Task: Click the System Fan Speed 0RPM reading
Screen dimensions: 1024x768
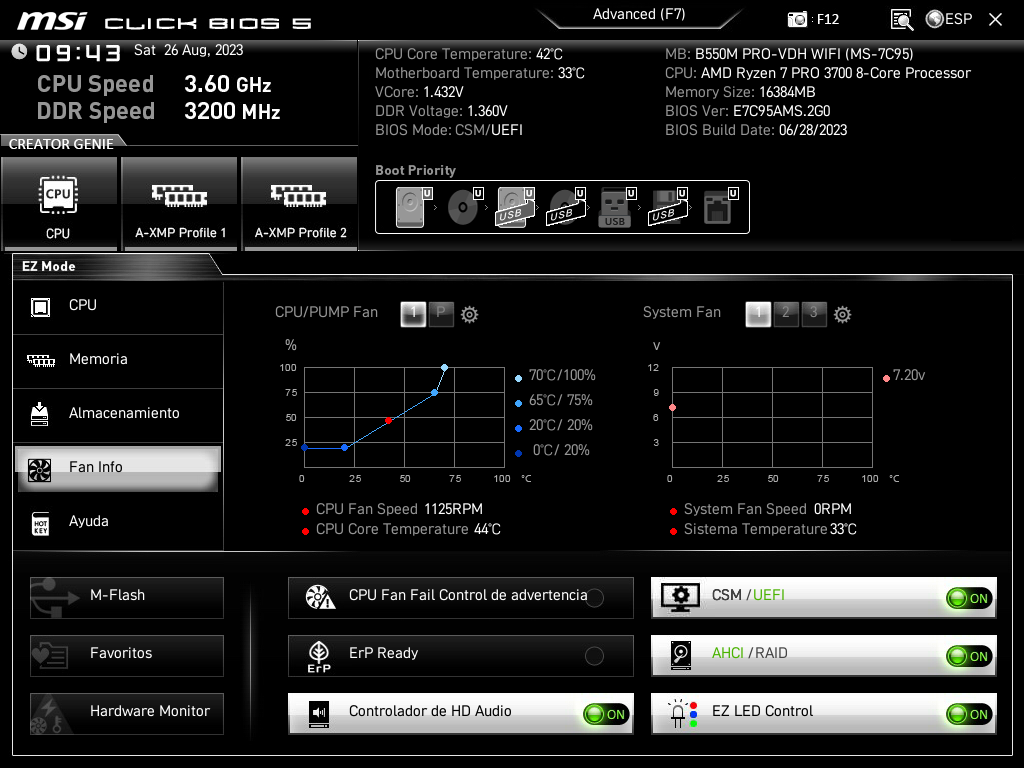Action: click(x=767, y=509)
